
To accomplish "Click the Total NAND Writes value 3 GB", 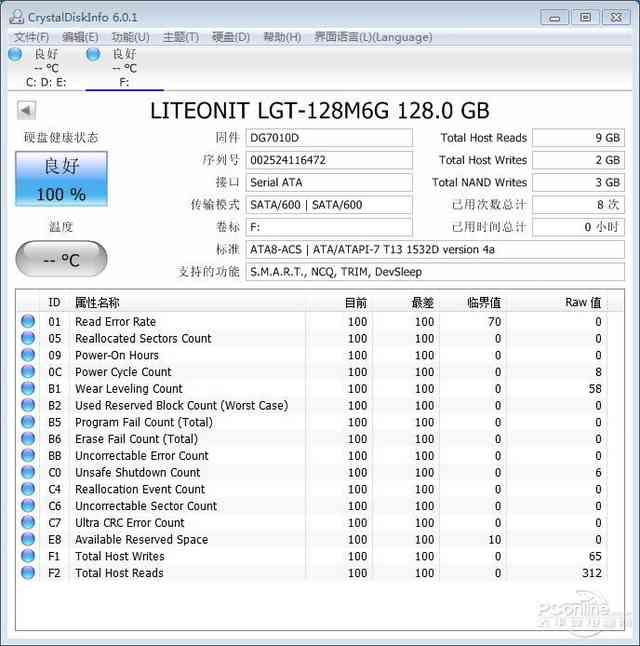I will pyautogui.click(x=579, y=182).
